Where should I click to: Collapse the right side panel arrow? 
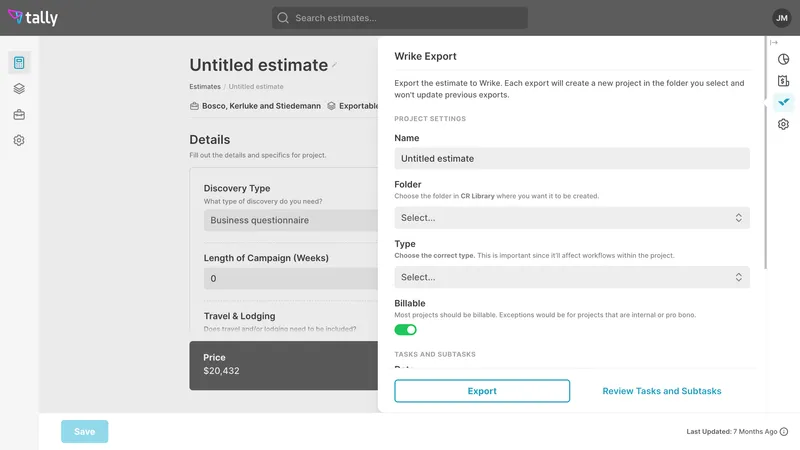click(774, 42)
